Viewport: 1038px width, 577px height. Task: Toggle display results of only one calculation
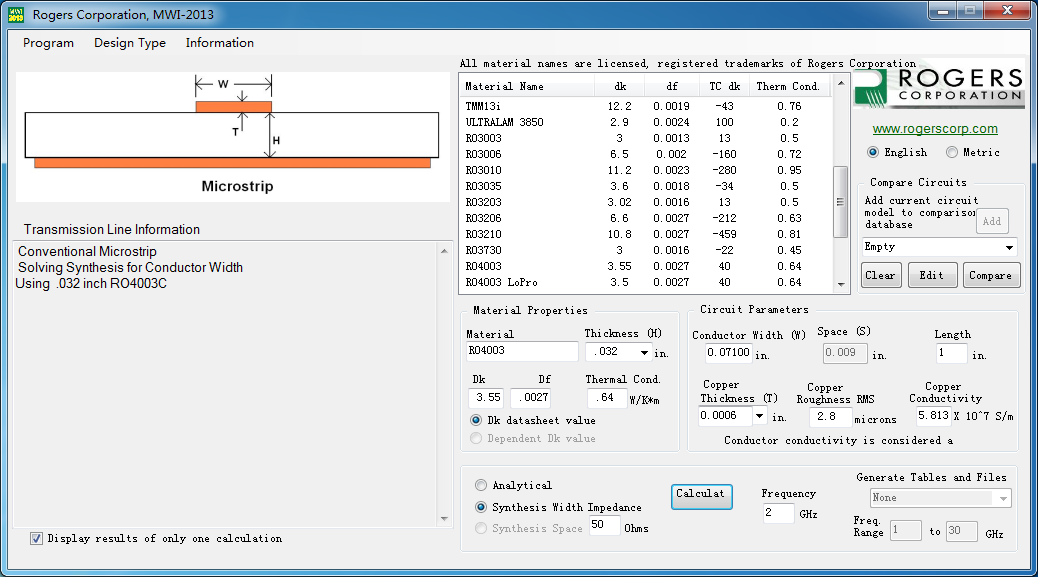point(36,539)
